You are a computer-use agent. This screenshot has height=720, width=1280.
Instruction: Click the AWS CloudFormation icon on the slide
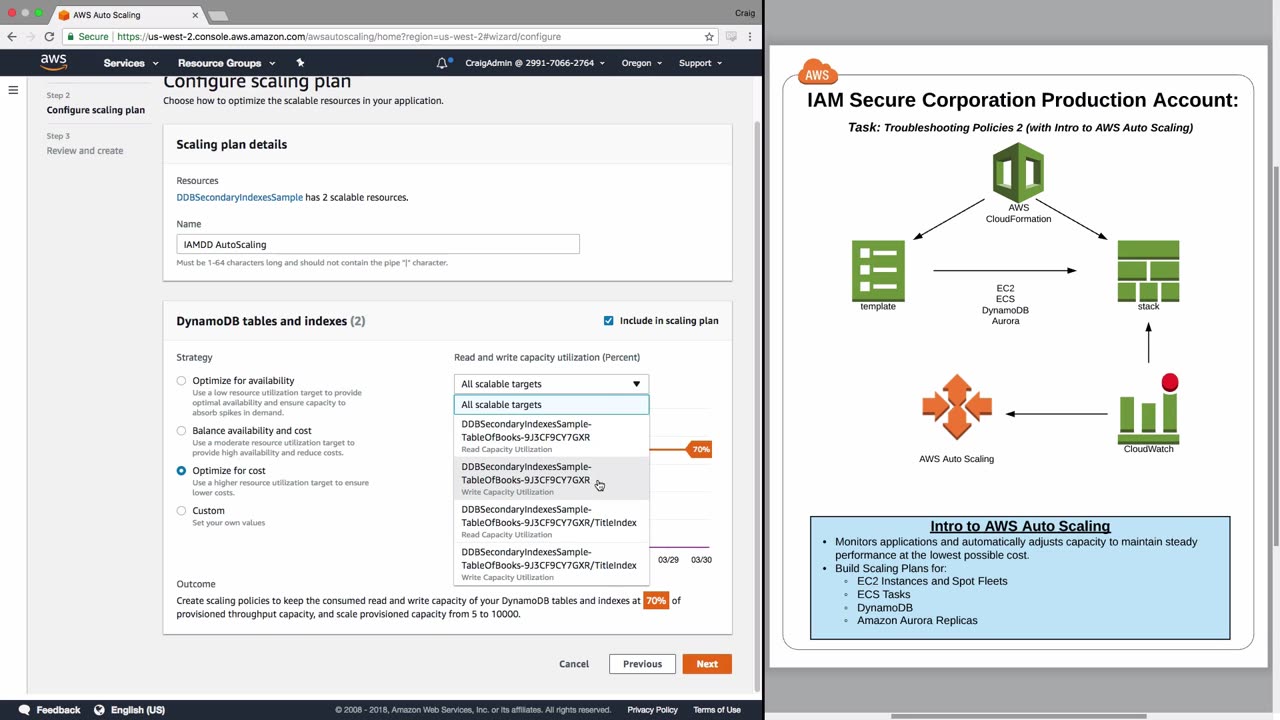(1018, 172)
